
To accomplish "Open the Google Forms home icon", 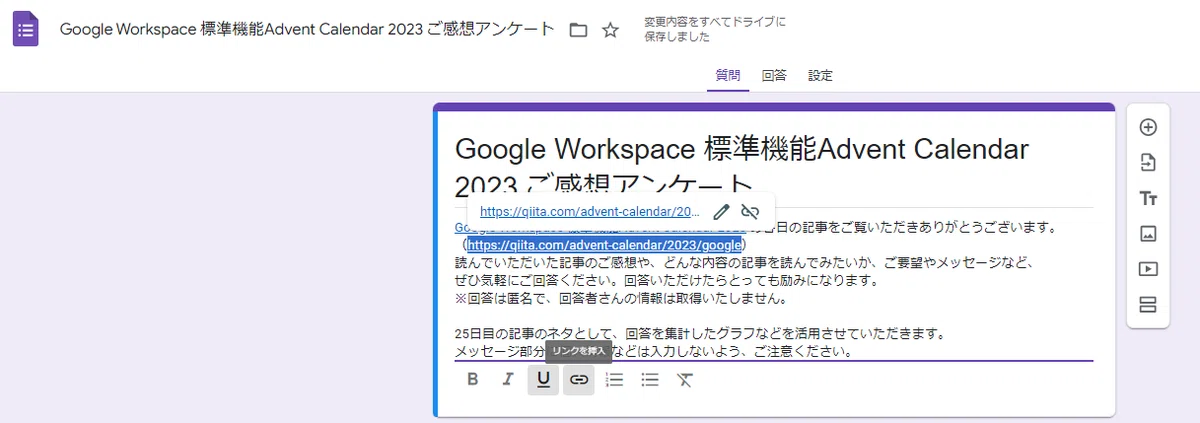I will (26, 29).
